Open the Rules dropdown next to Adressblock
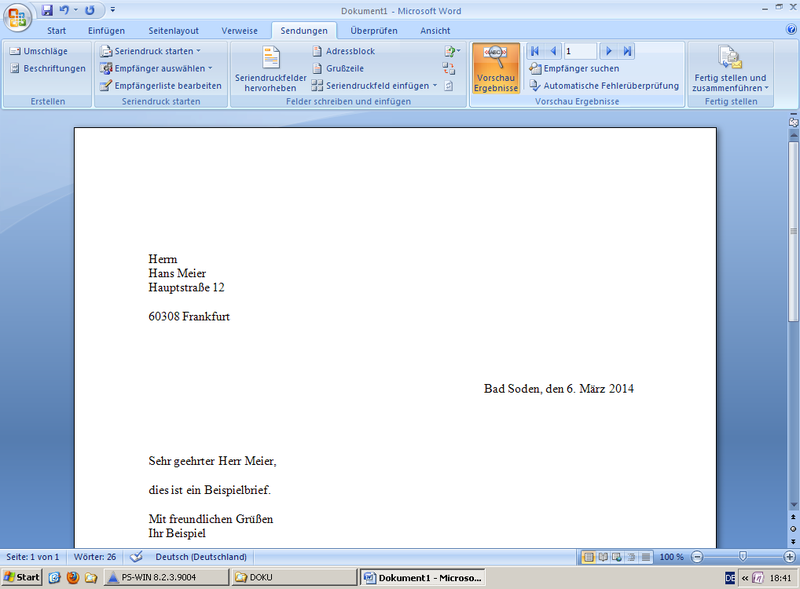 point(452,51)
